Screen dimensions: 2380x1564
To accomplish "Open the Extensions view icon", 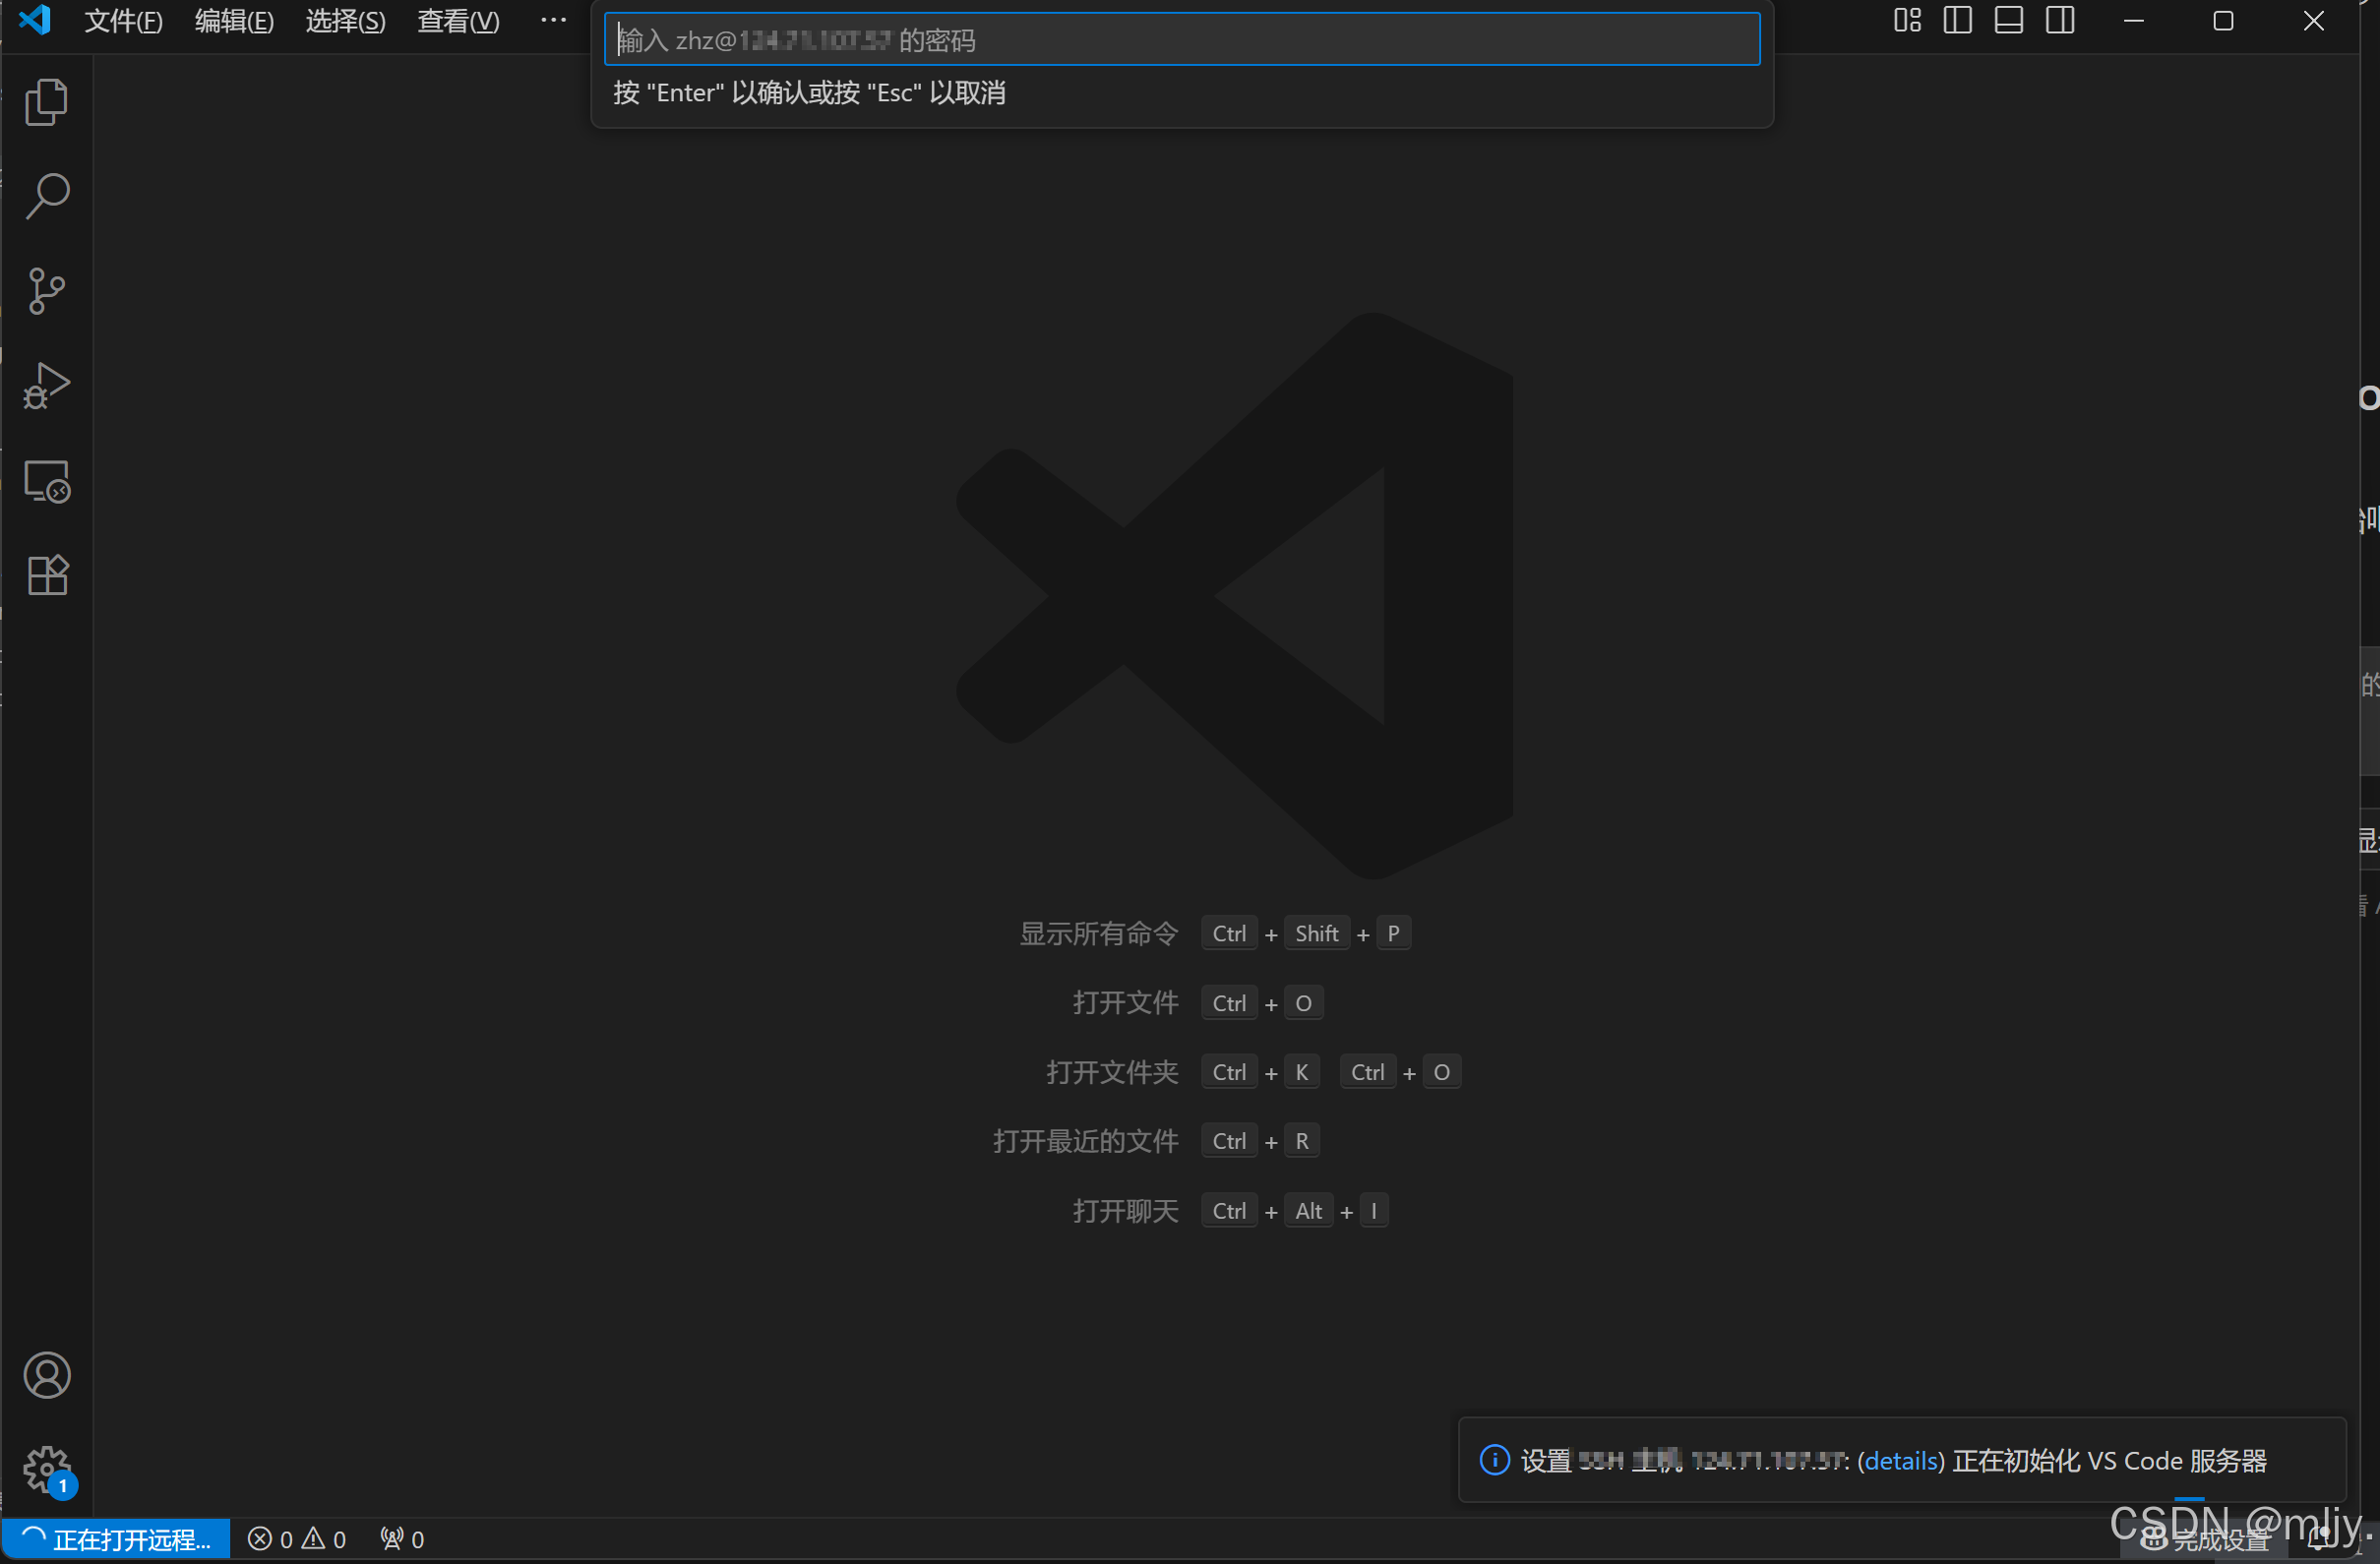I will pos(46,575).
